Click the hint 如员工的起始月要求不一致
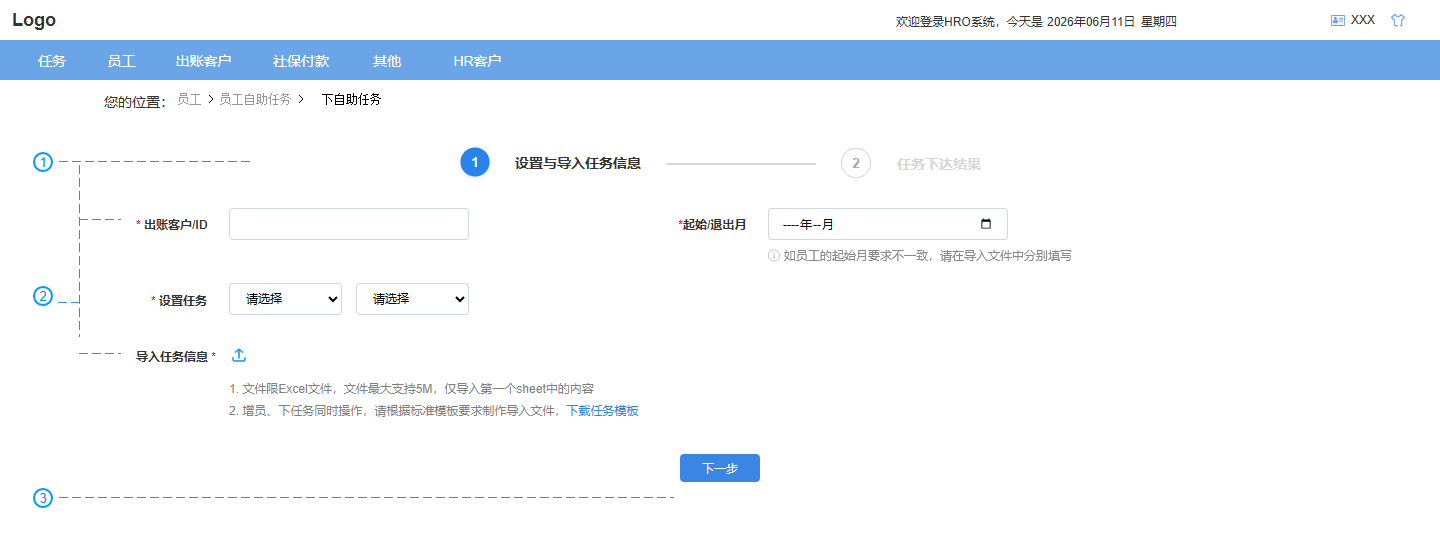The height and width of the screenshot is (554, 1440). (927, 256)
